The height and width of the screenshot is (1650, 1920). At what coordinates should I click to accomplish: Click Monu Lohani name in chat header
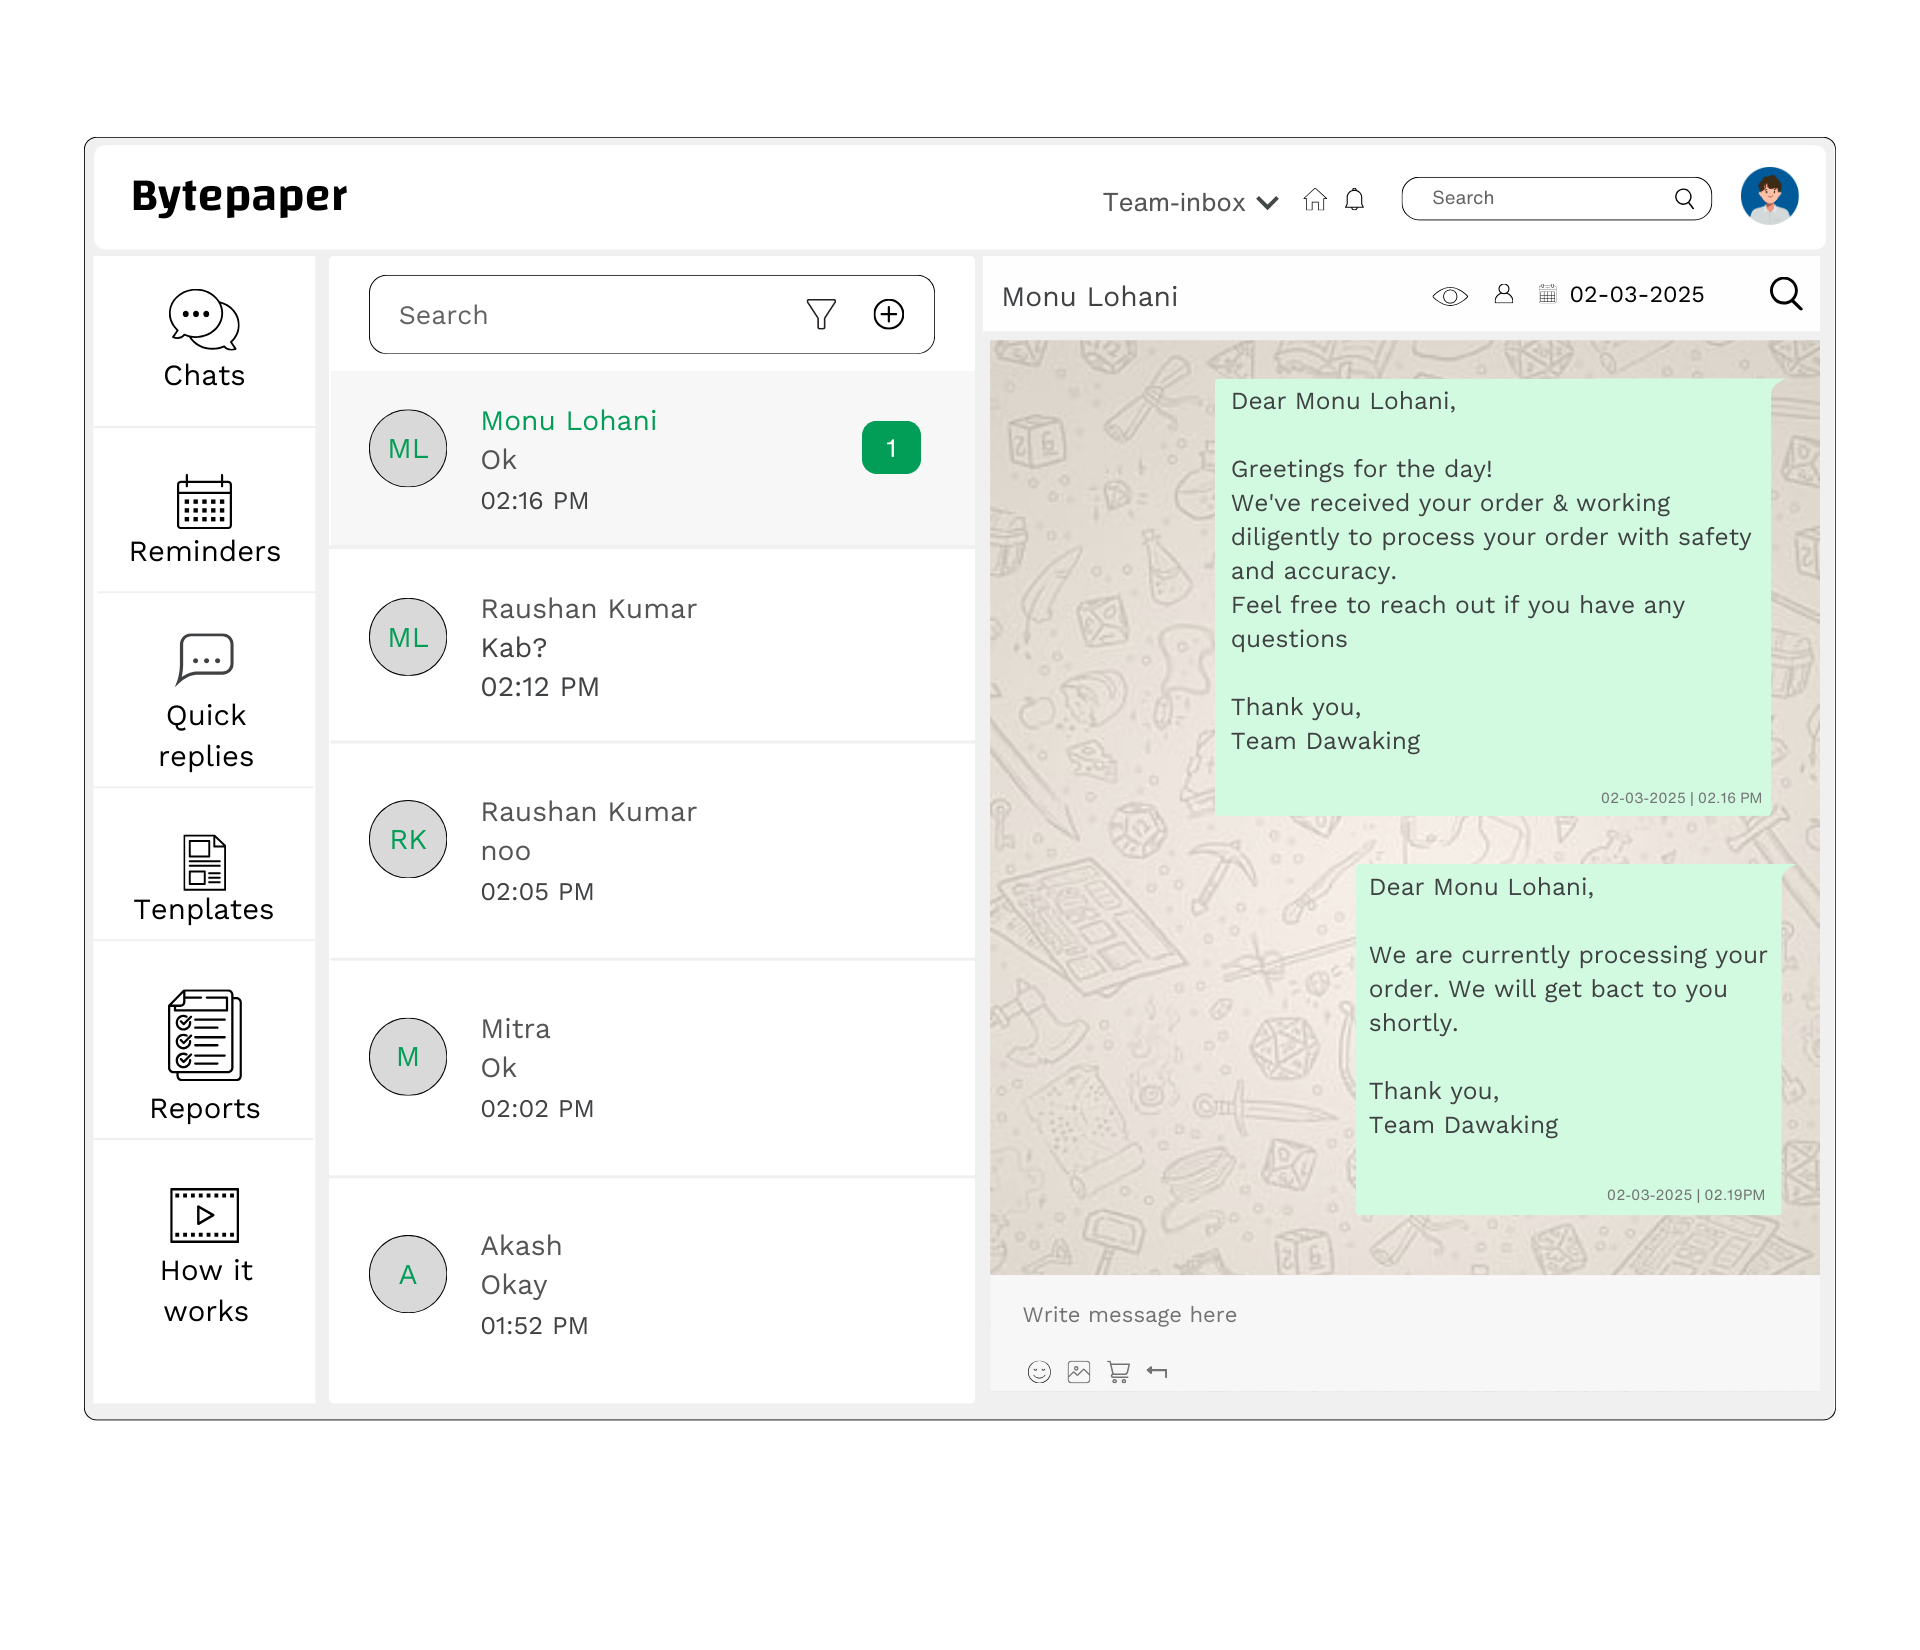1090,297
